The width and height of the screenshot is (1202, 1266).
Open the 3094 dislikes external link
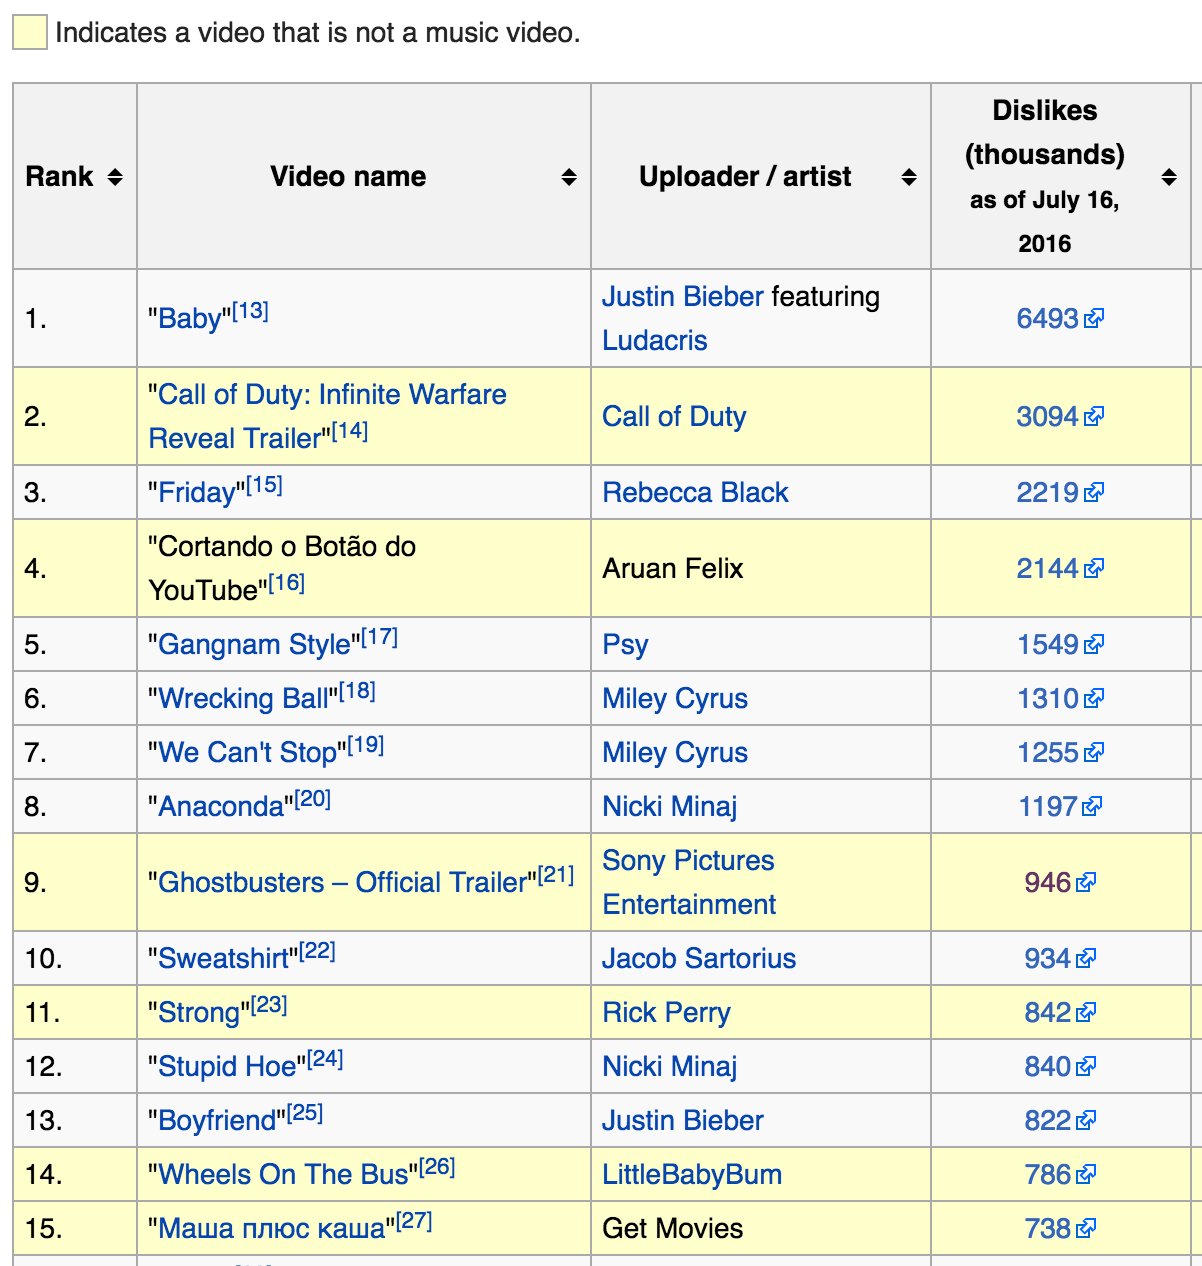1060,417
